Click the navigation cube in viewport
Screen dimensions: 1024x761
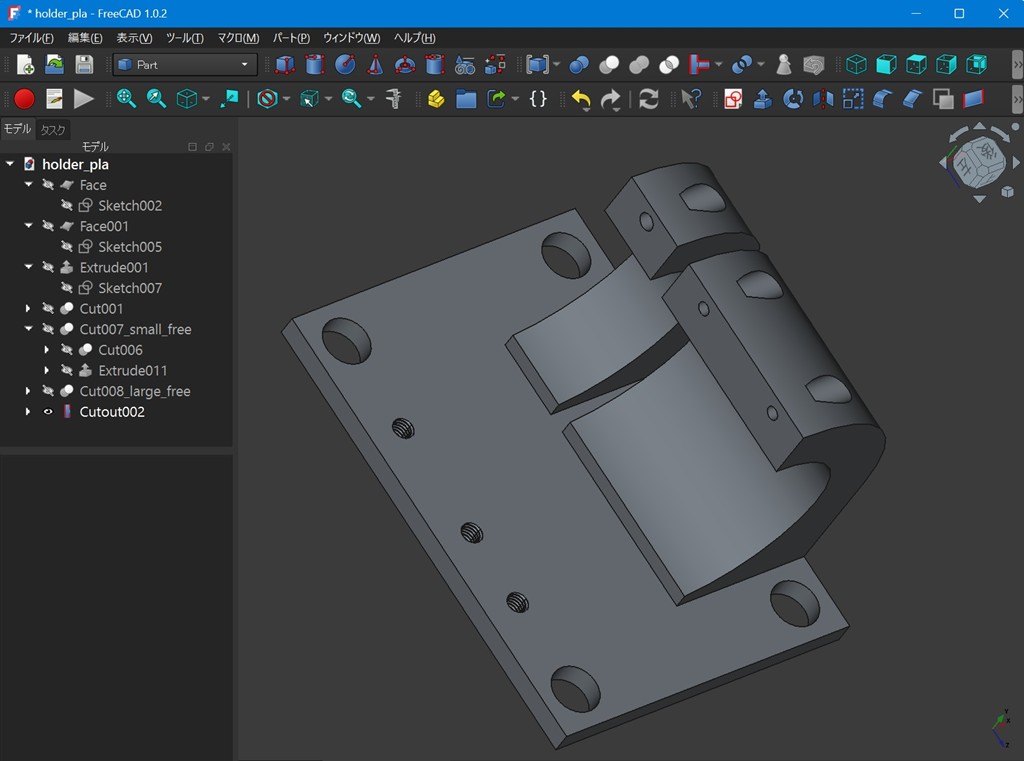(978, 162)
